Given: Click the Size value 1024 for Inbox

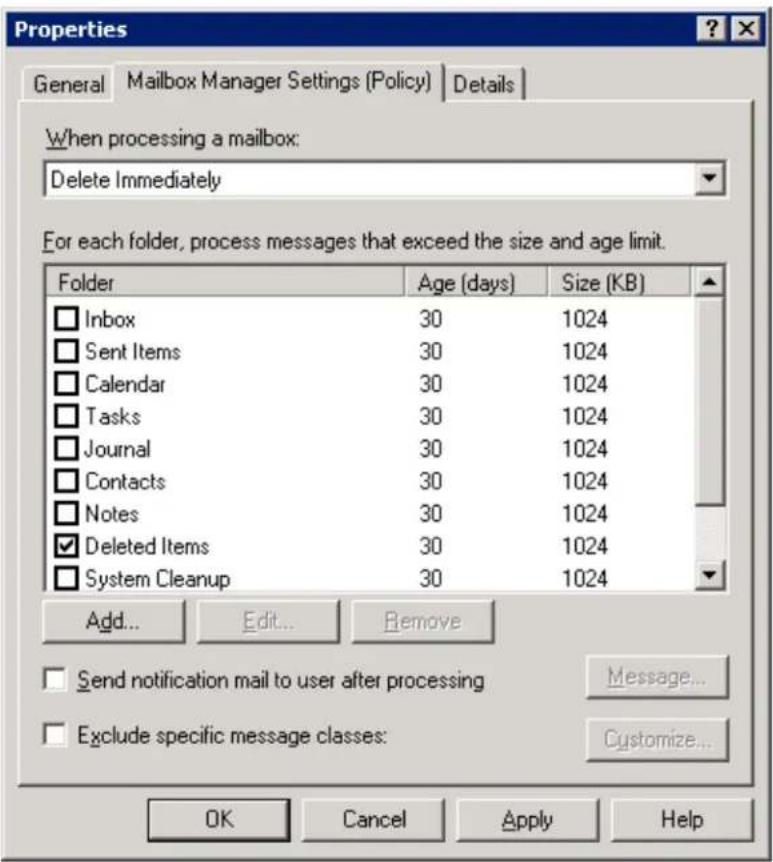Looking at the screenshot, I should 584,319.
